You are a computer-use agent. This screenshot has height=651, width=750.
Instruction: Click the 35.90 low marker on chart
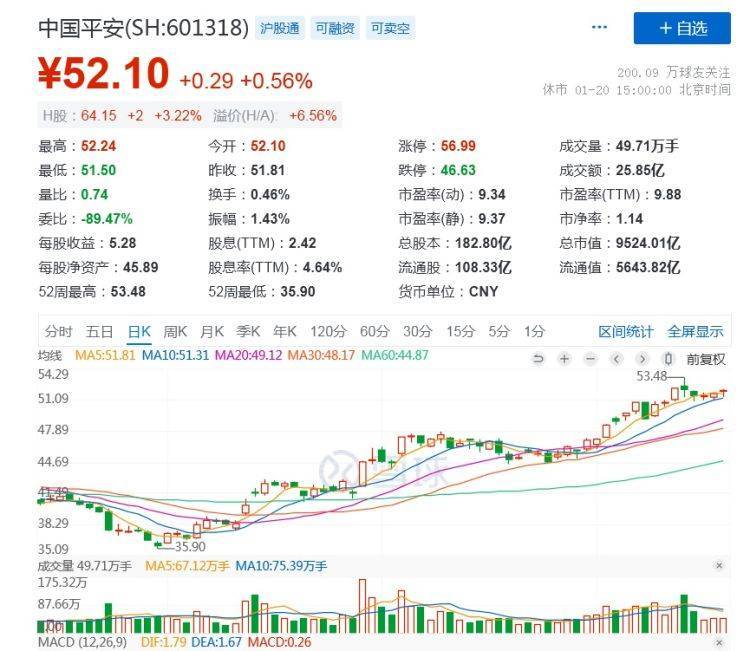190,547
